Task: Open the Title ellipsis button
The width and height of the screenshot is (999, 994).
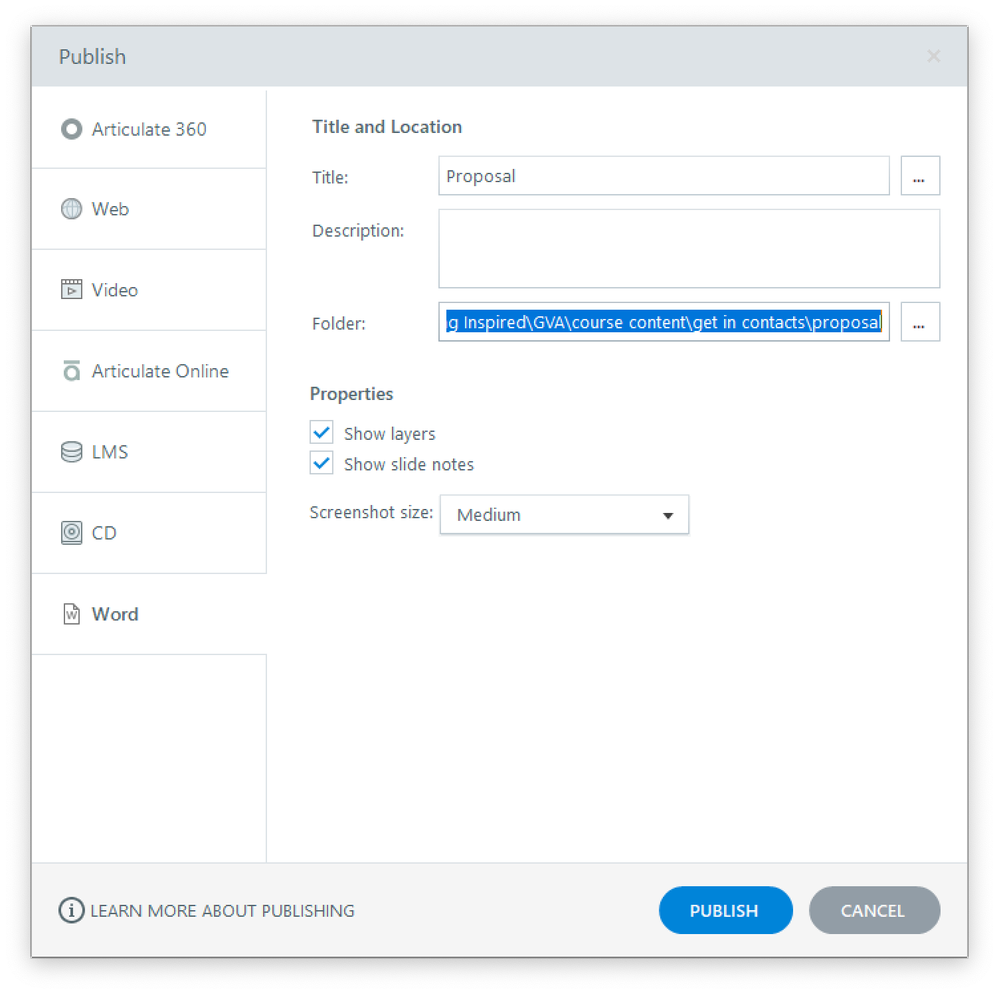Action: (920, 176)
